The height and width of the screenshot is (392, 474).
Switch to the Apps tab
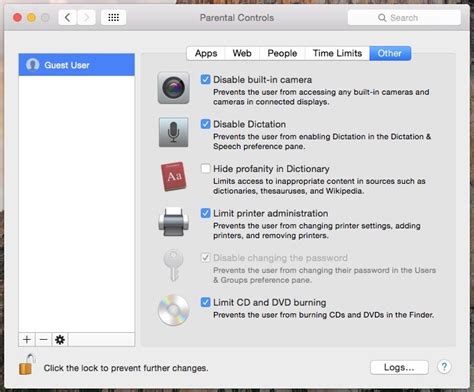pyautogui.click(x=206, y=53)
